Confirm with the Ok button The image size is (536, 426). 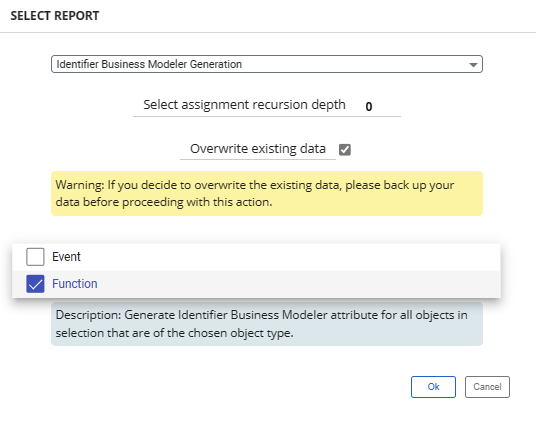click(x=433, y=387)
